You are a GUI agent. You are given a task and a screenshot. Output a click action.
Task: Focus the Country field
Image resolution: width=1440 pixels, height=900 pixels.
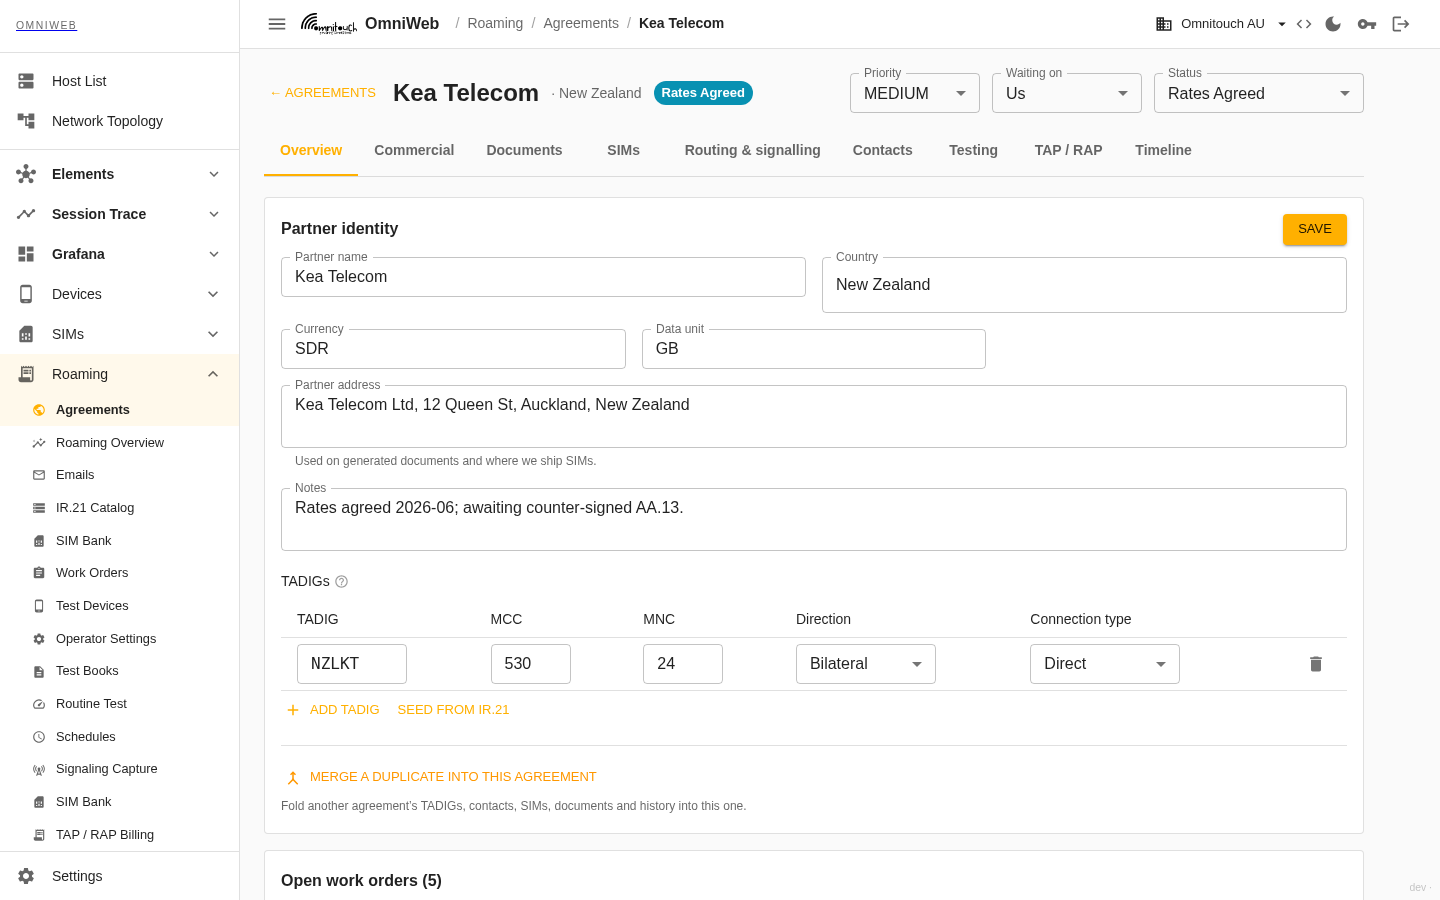[1084, 285]
